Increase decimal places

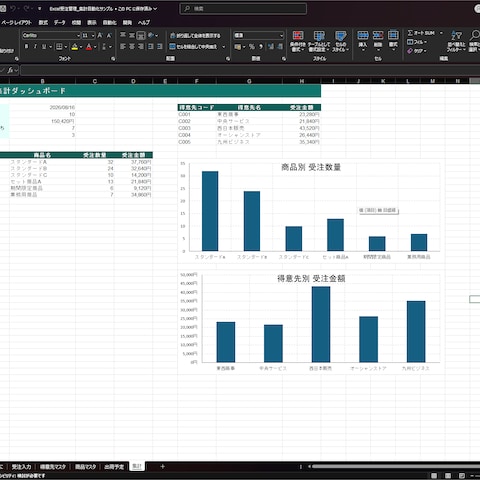(x=271, y=47)
